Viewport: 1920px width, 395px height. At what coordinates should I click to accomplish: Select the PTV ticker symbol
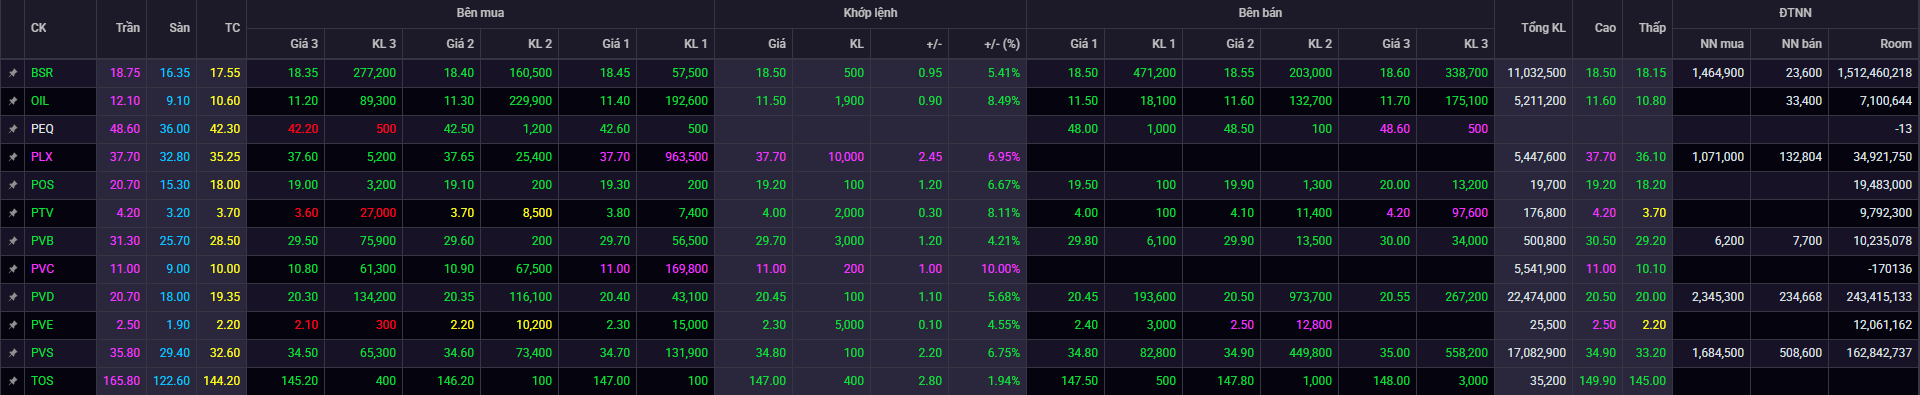(x=42, y=213)
